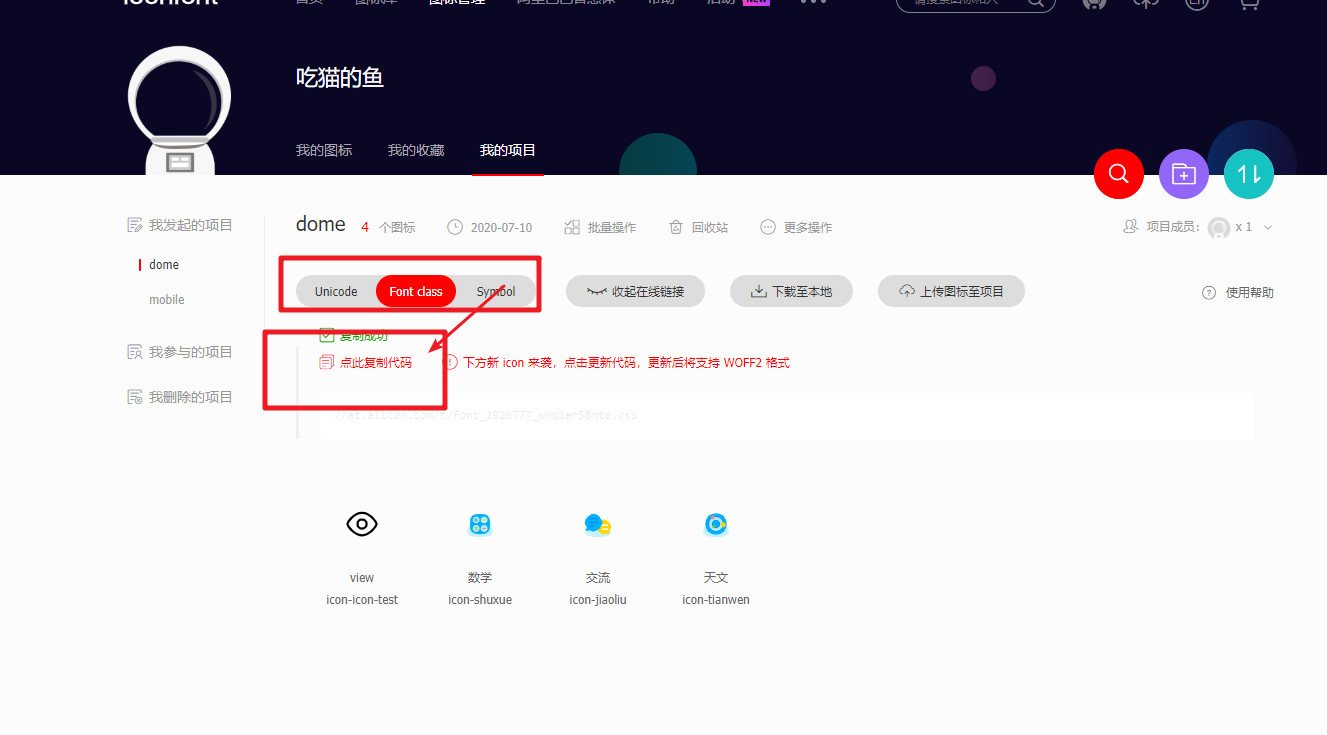Click the teal sort arrows floating button

click(x=1249, y=174)
